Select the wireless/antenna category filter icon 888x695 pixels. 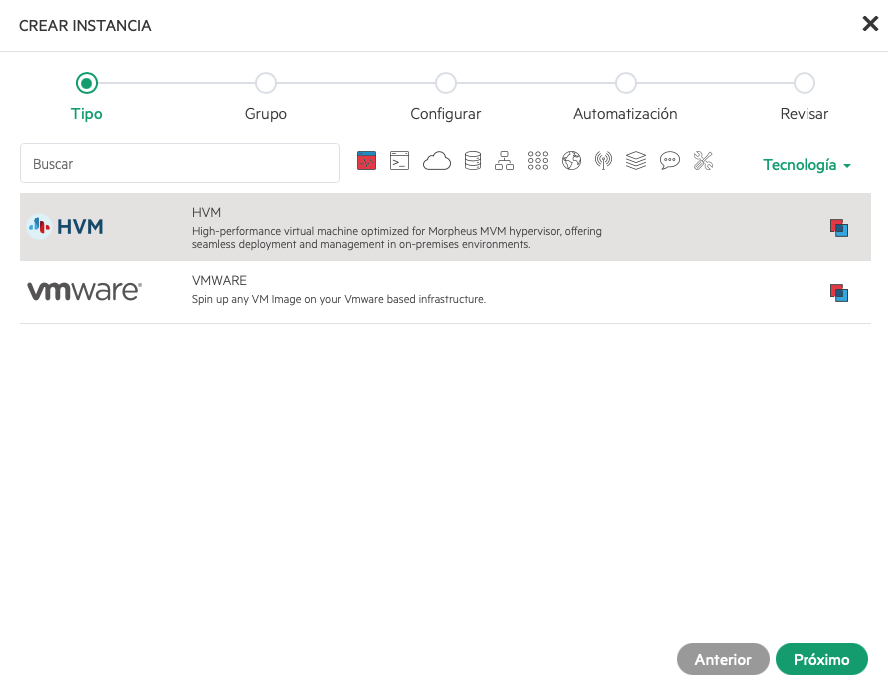point(603,160)
